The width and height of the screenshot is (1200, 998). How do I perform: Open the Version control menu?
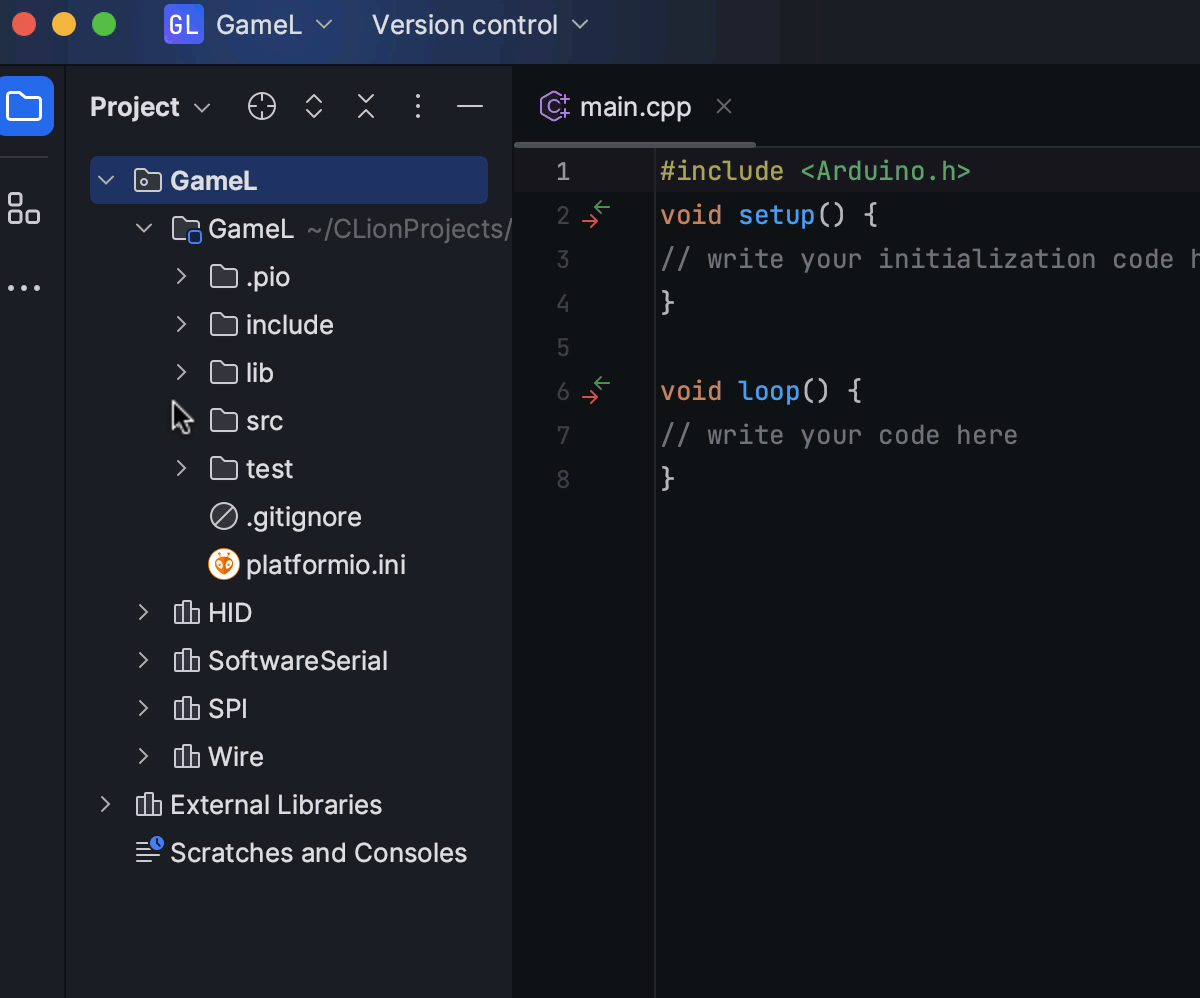(480, 25)
